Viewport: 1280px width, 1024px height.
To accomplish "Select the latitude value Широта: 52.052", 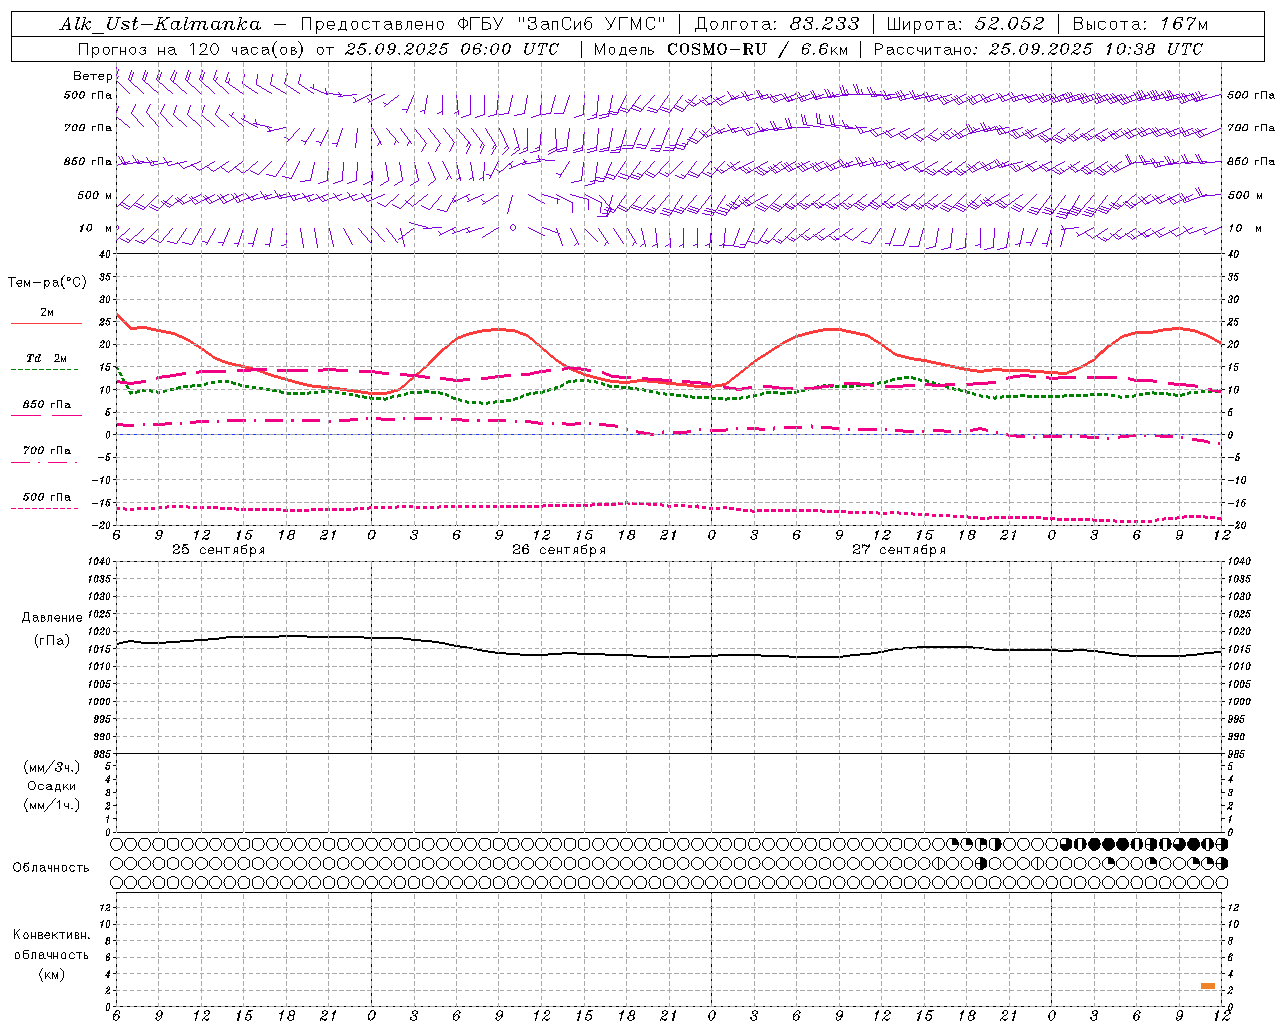I will (x=965, y=24).
